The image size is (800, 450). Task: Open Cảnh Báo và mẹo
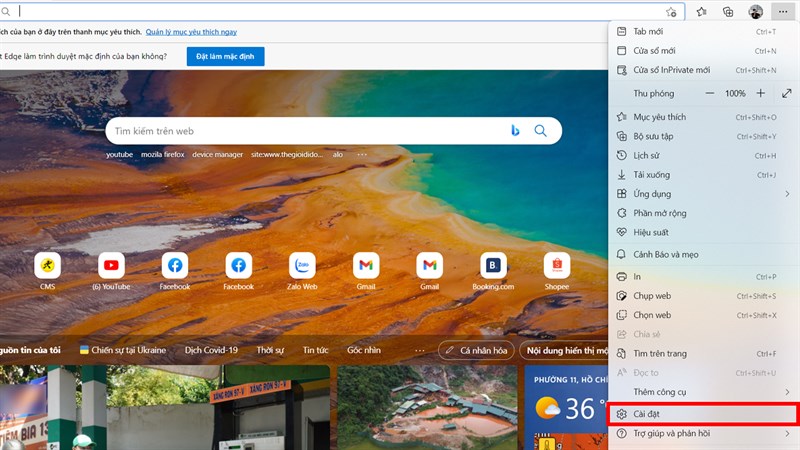point(703,255)
